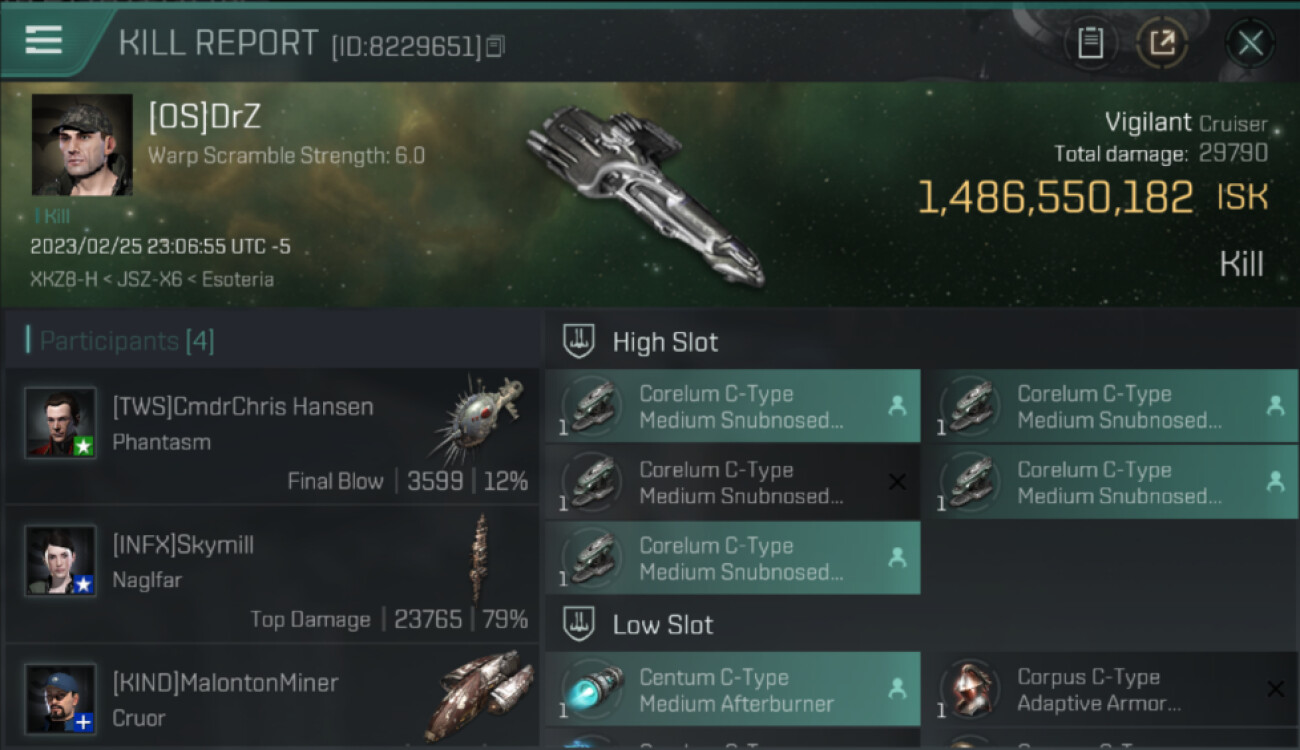Select the Centum C-Type Medium Afterburner item

[733, 689]
